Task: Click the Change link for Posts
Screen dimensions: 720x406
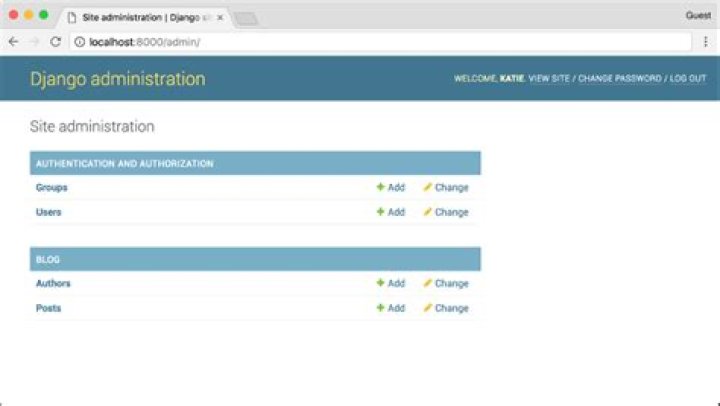Action: click(x=451, y=308)
